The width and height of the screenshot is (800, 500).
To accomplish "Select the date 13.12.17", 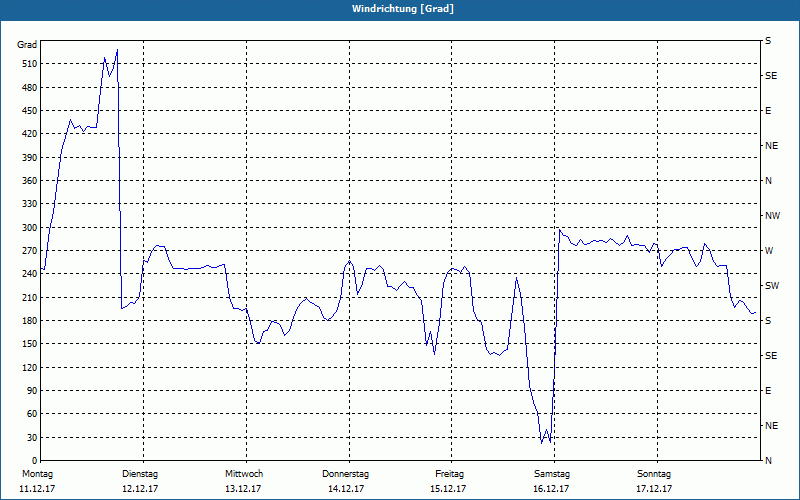I will coord(243,489).
